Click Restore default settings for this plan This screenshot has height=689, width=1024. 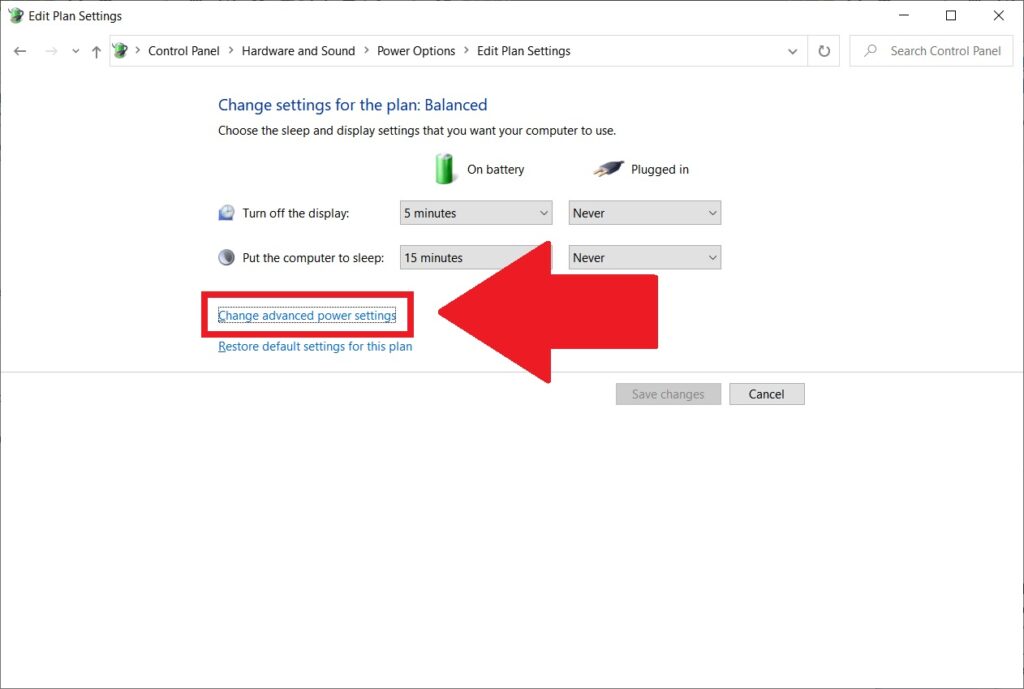[x=315, y=347]
